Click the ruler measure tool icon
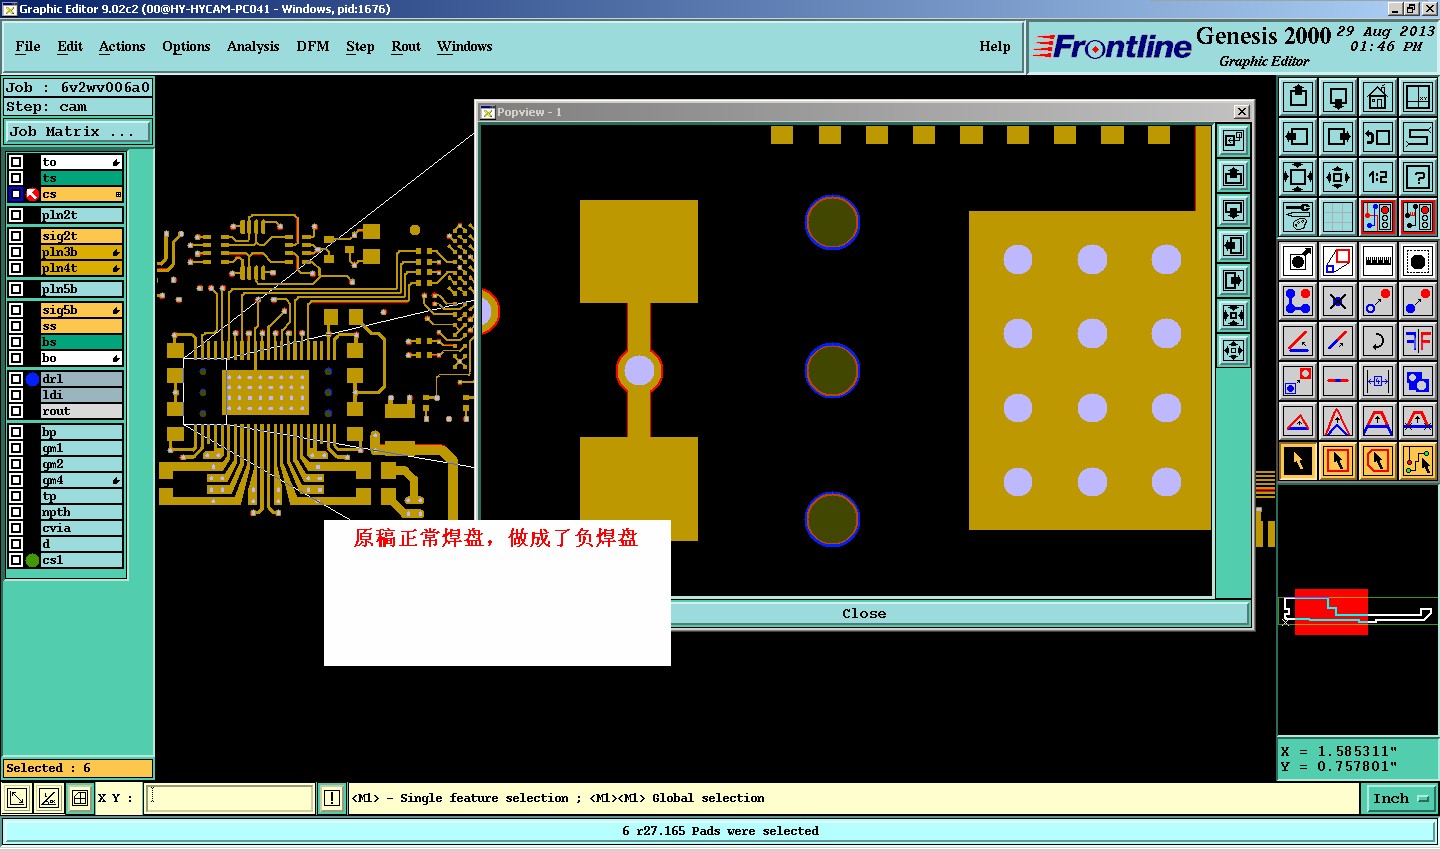1440x851 pixels. pyautogui.click(x=1378, y=261)
